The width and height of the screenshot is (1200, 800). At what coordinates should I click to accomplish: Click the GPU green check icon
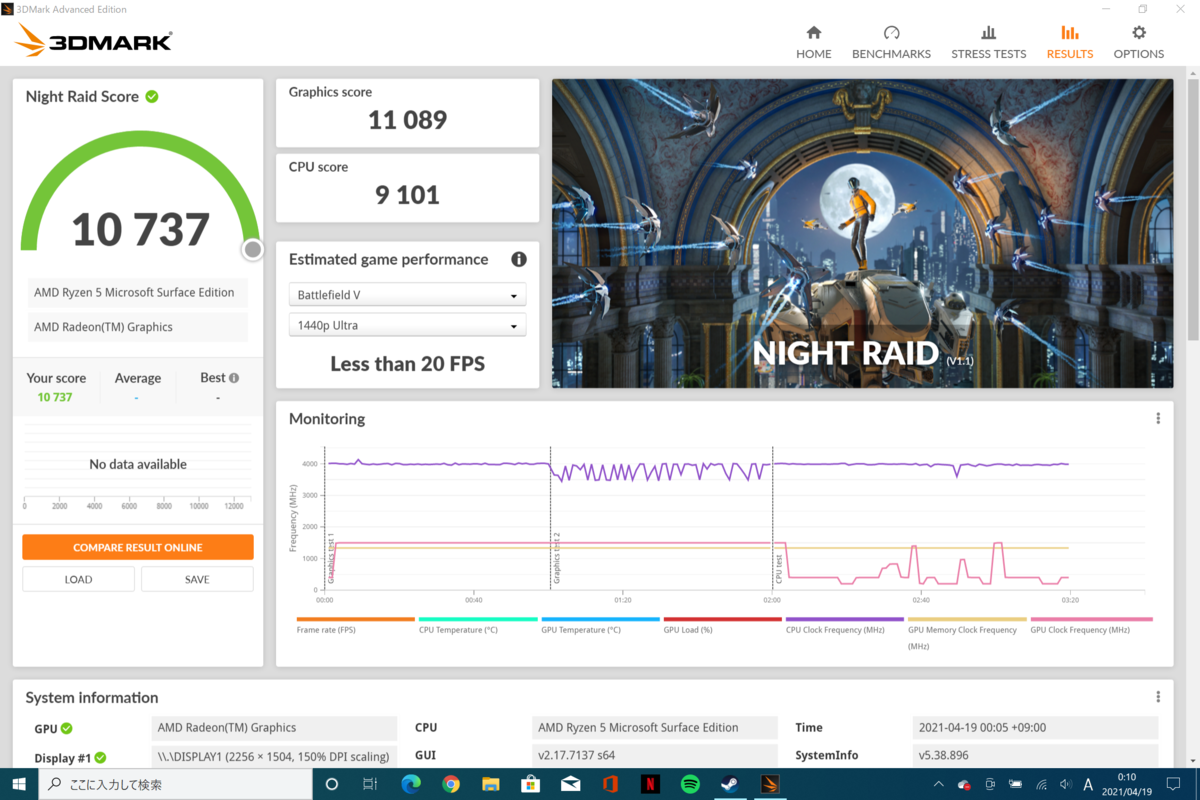click(x=67, y=728)
